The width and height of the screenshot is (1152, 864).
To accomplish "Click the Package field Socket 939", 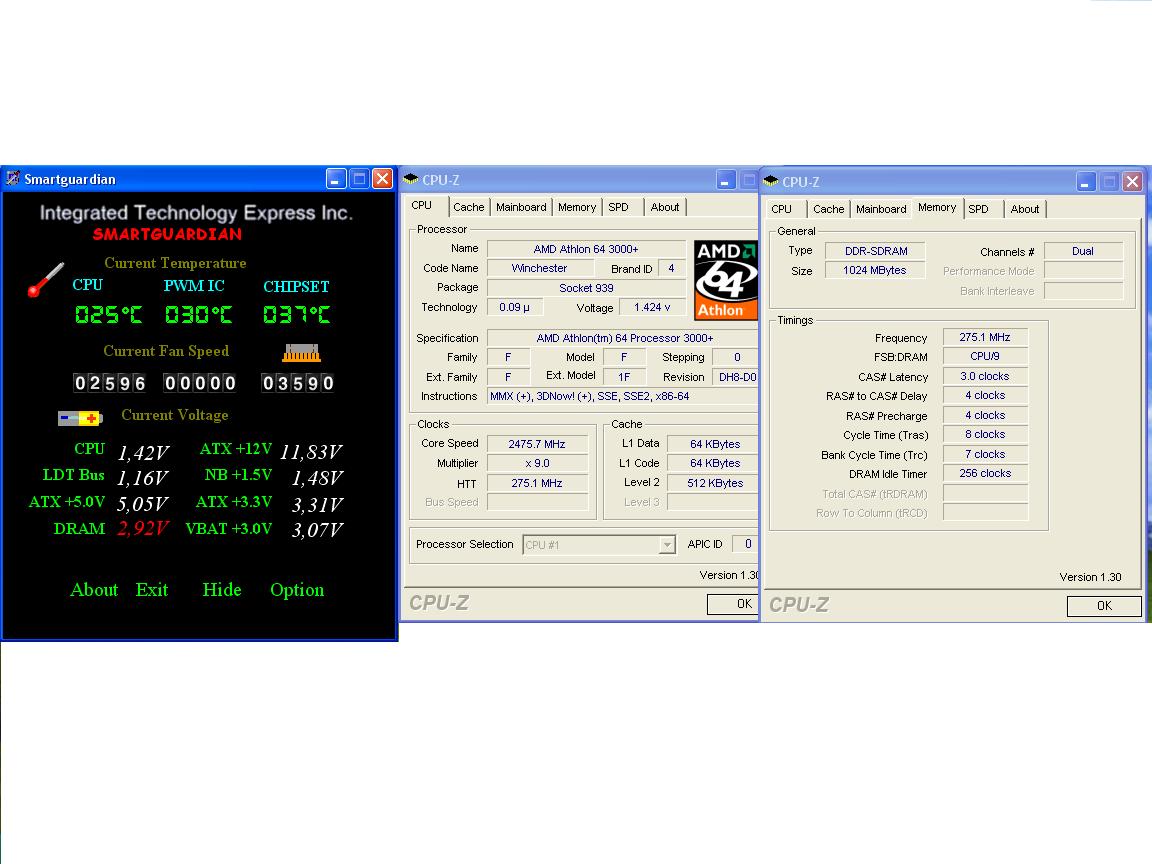I will 586,288.
